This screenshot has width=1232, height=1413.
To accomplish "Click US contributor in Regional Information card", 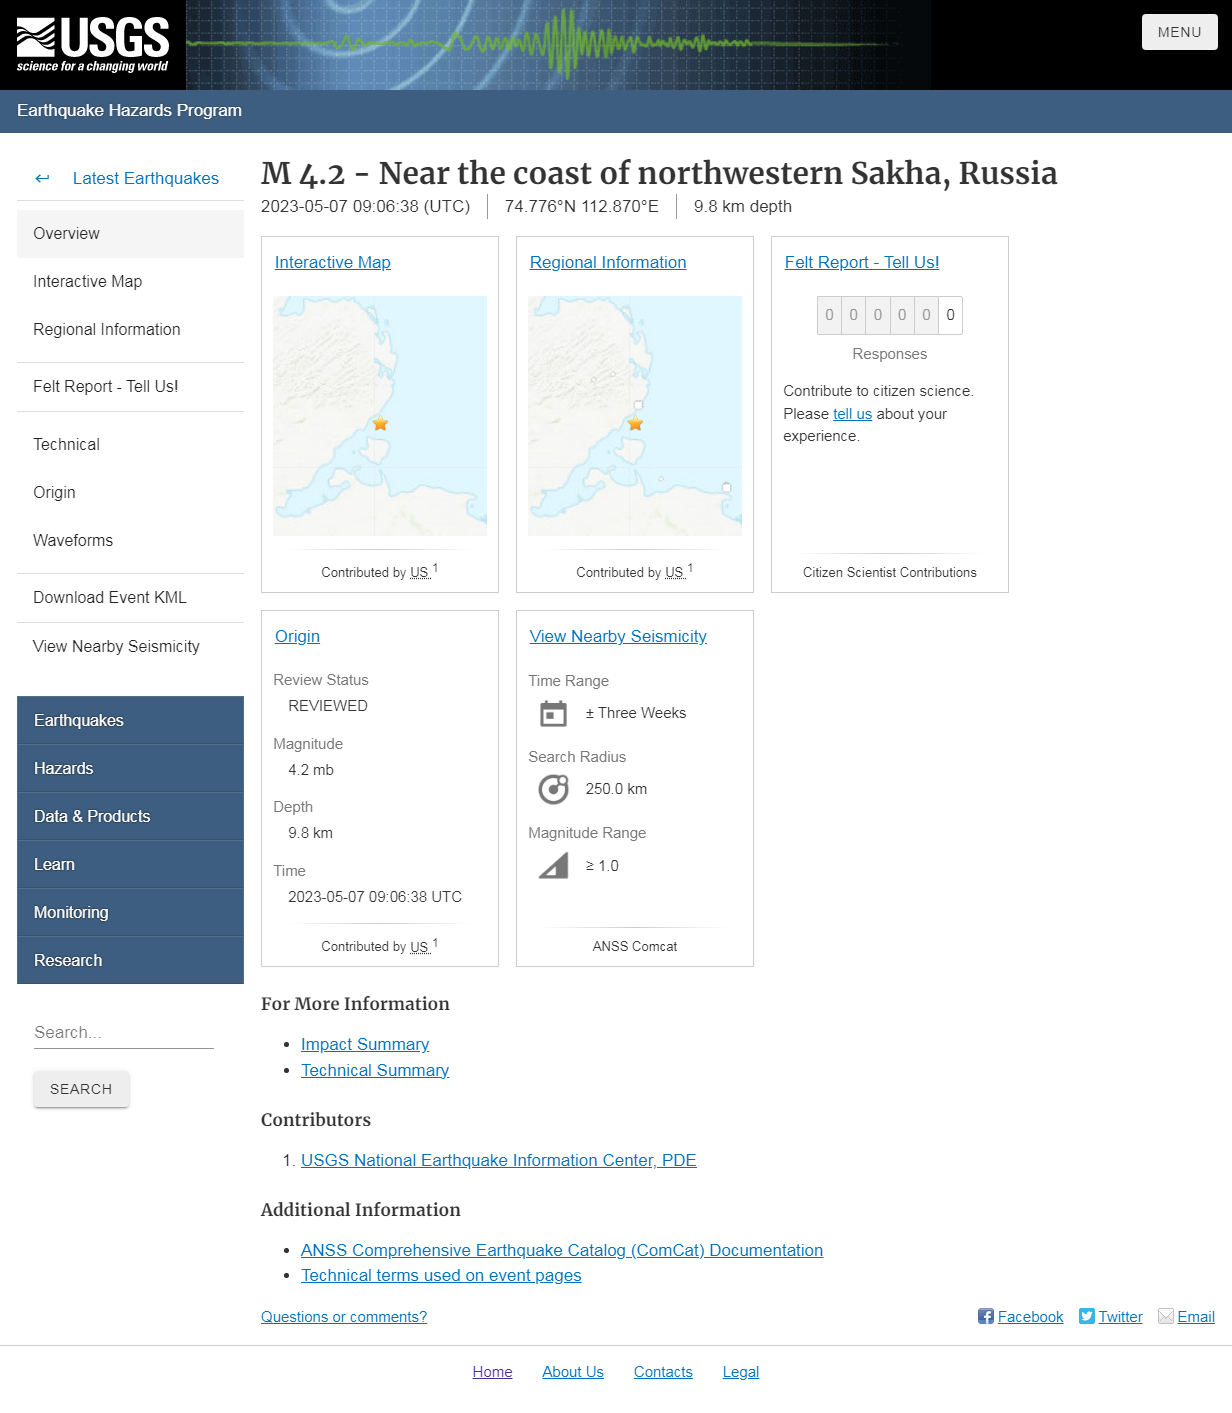I will pyautogui.click(x=675, y=573).
